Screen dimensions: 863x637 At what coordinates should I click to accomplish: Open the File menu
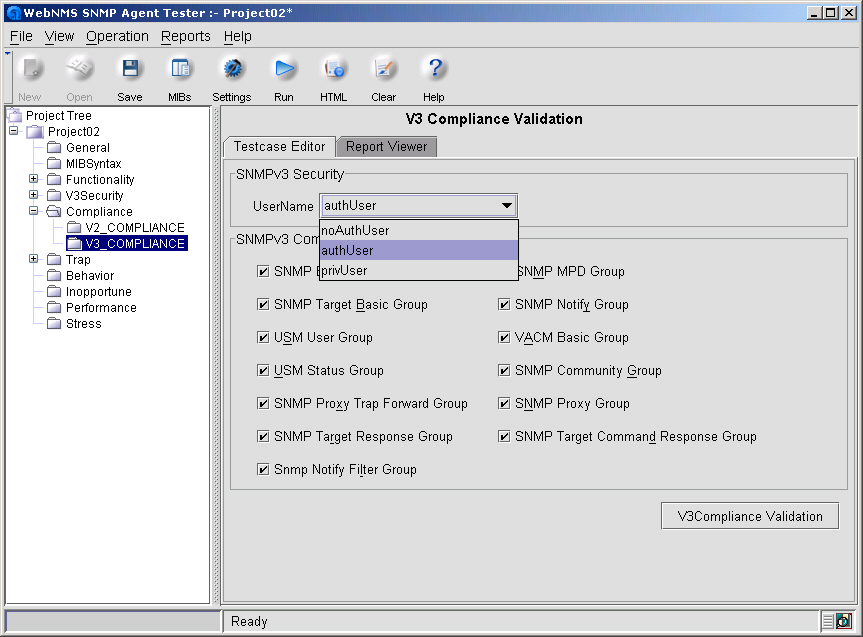point(21,36)
